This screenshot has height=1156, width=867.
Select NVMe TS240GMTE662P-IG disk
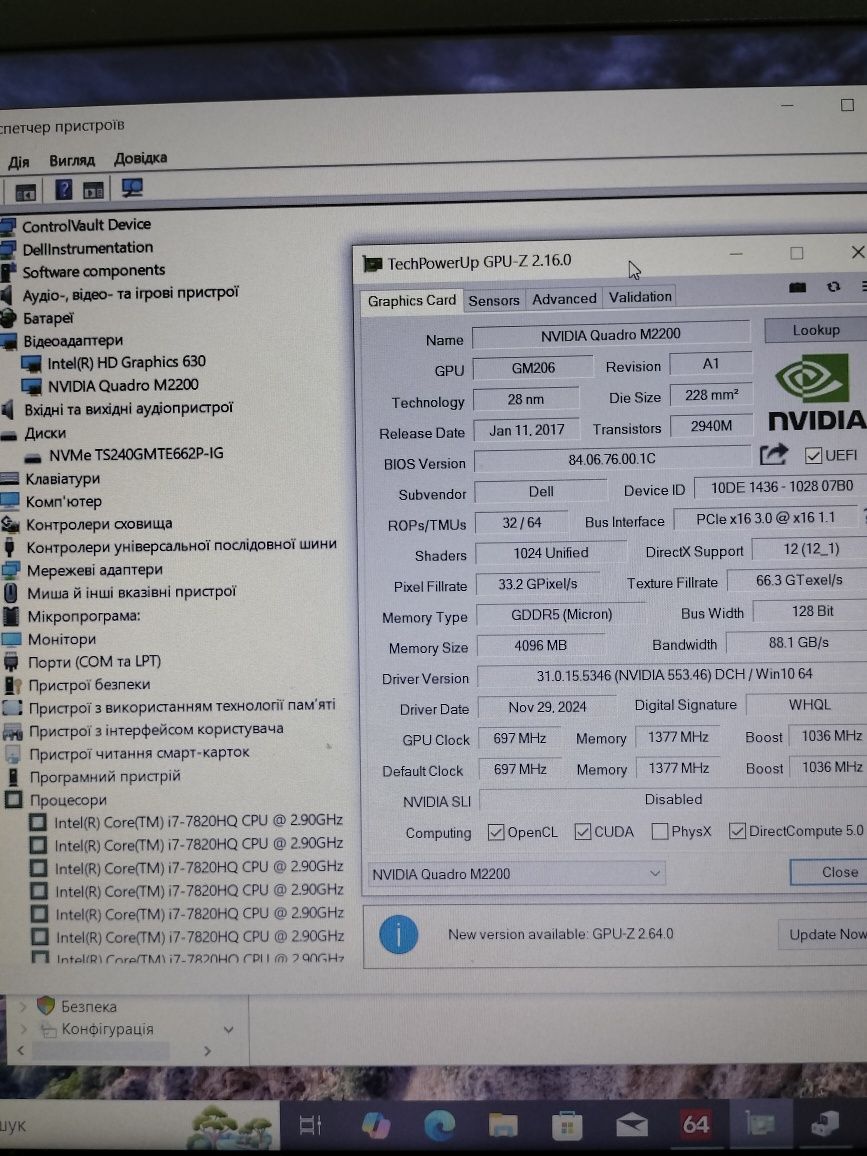tap(136, 454)
